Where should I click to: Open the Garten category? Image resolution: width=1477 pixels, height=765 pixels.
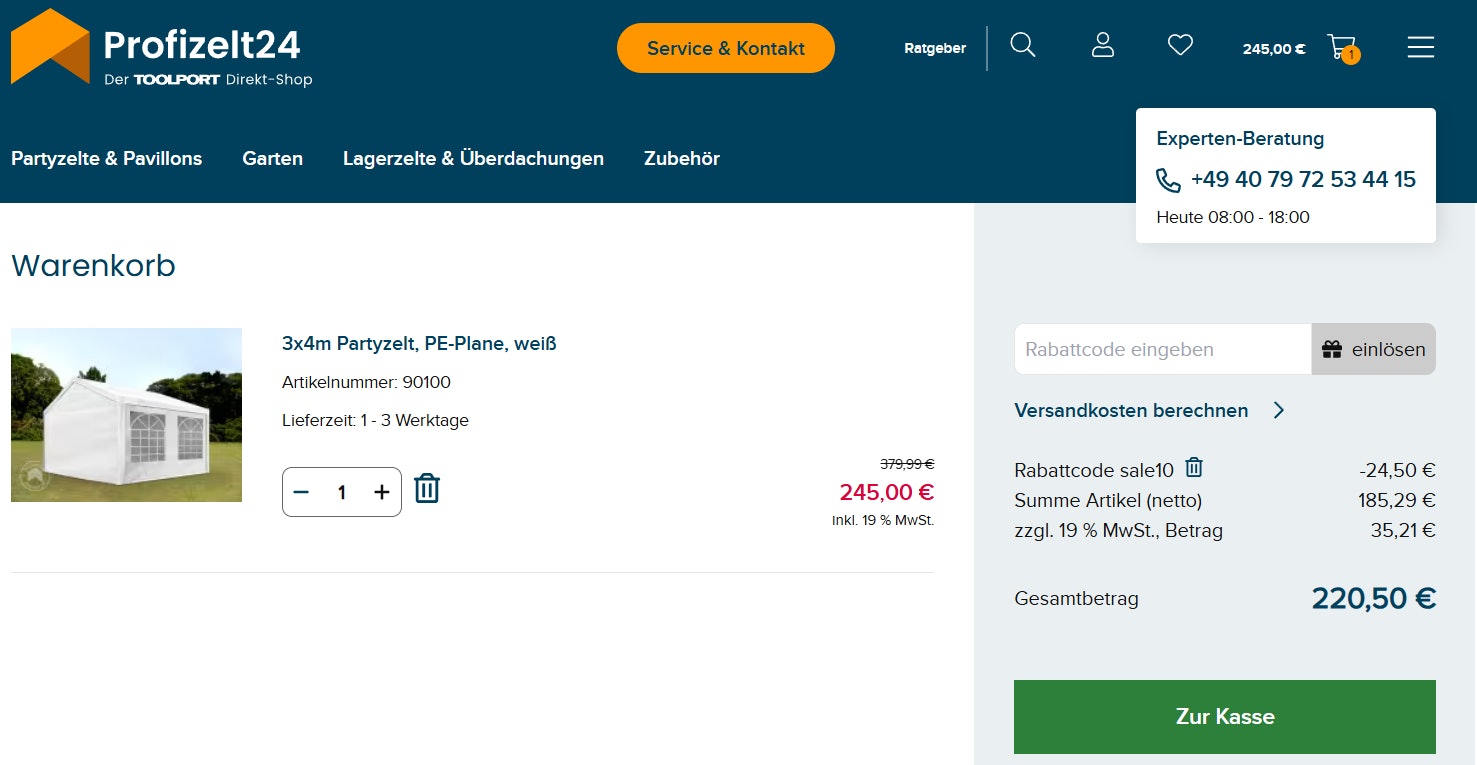272,158
